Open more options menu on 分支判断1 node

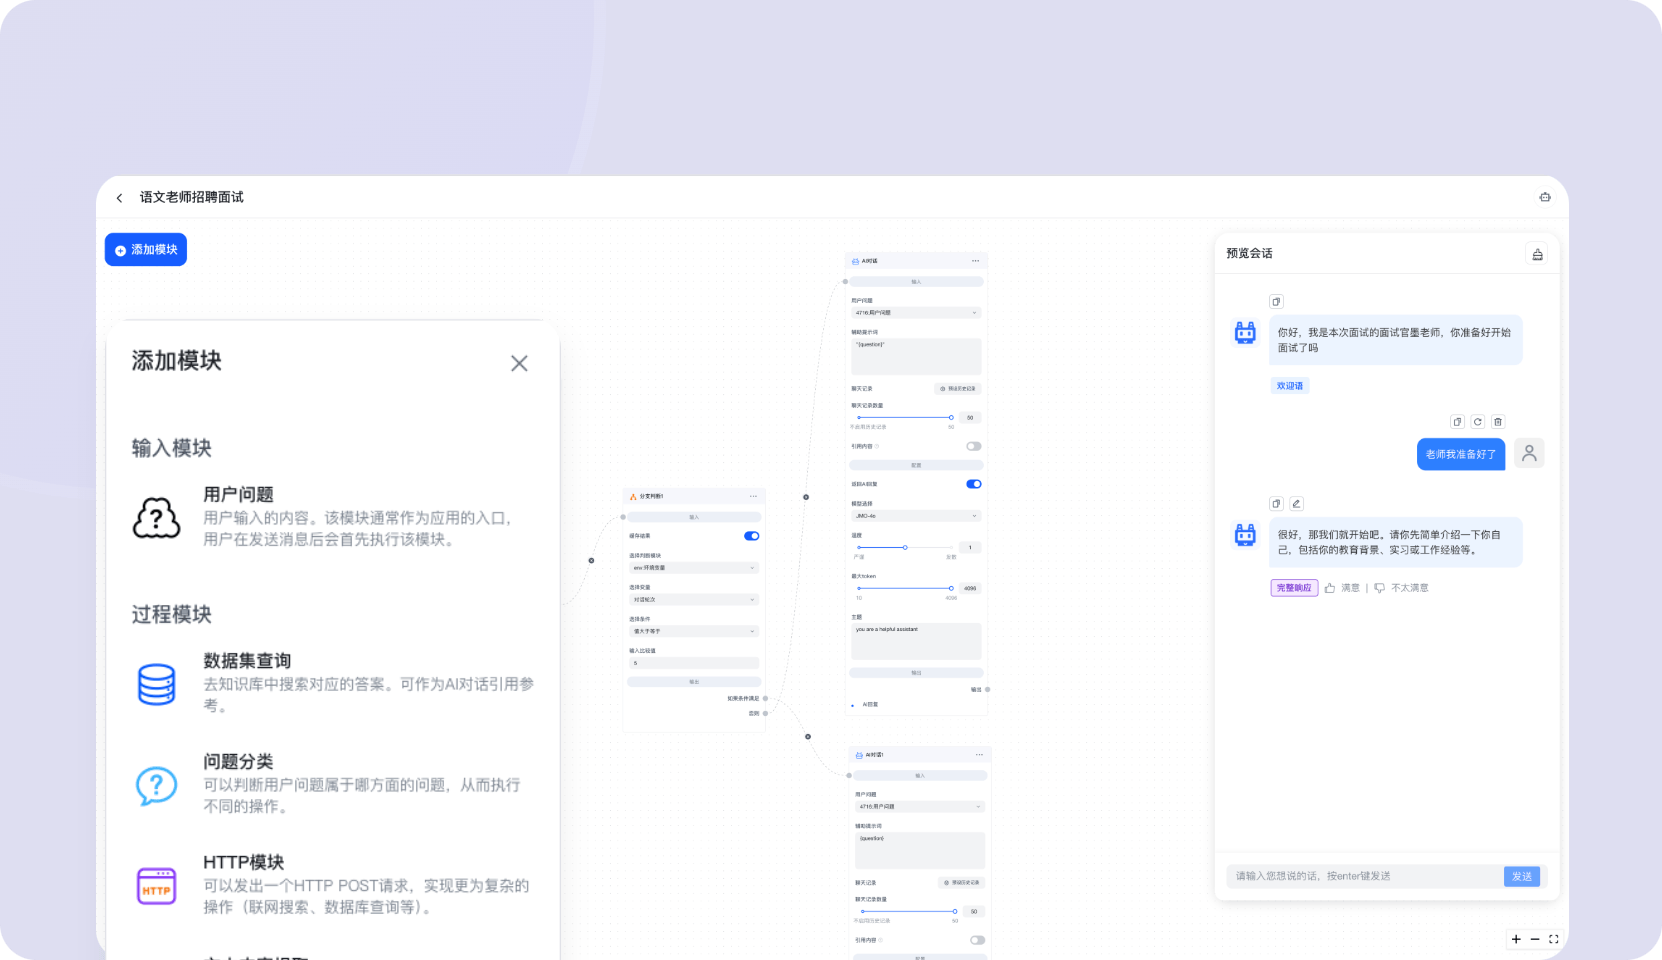click(x=755, y=495)
